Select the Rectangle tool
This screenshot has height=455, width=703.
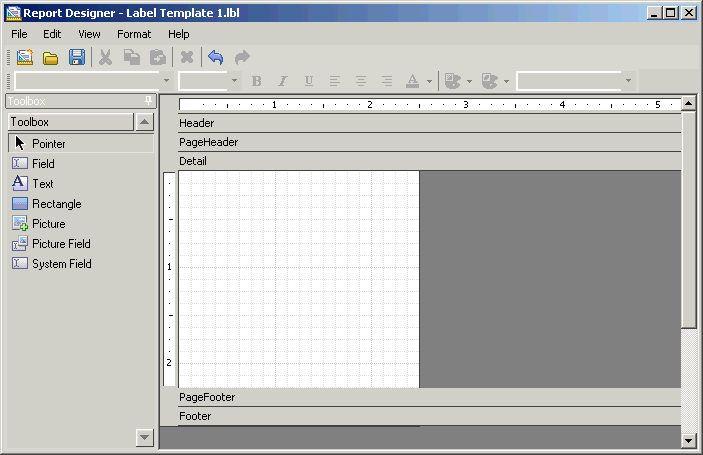click(x=81, y=204)
